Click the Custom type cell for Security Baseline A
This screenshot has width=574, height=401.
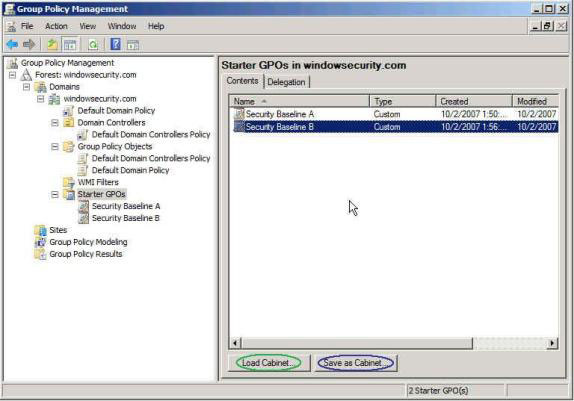click(387, 114)
